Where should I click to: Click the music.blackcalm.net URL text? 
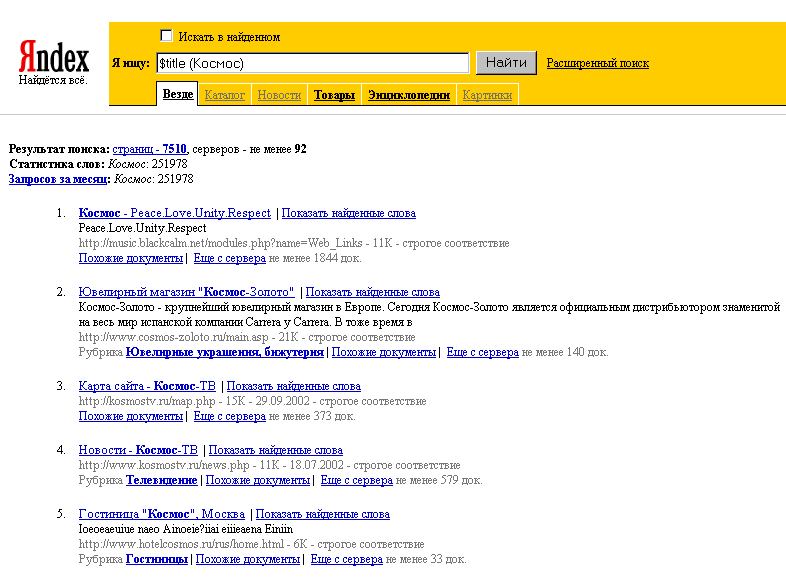[221, 243]
